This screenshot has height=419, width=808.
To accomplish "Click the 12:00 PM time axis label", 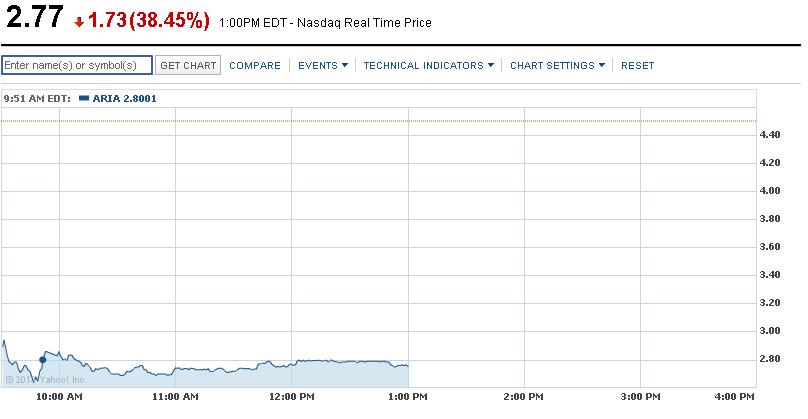I will (291, 397).
